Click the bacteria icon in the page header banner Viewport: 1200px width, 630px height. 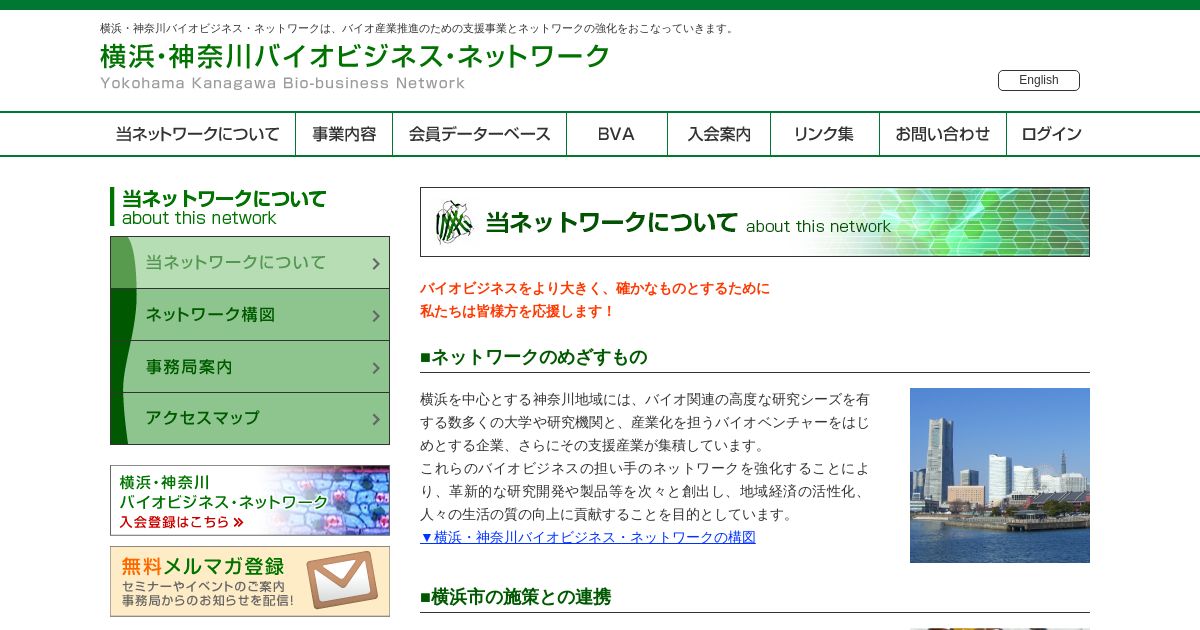click(454, 222)
